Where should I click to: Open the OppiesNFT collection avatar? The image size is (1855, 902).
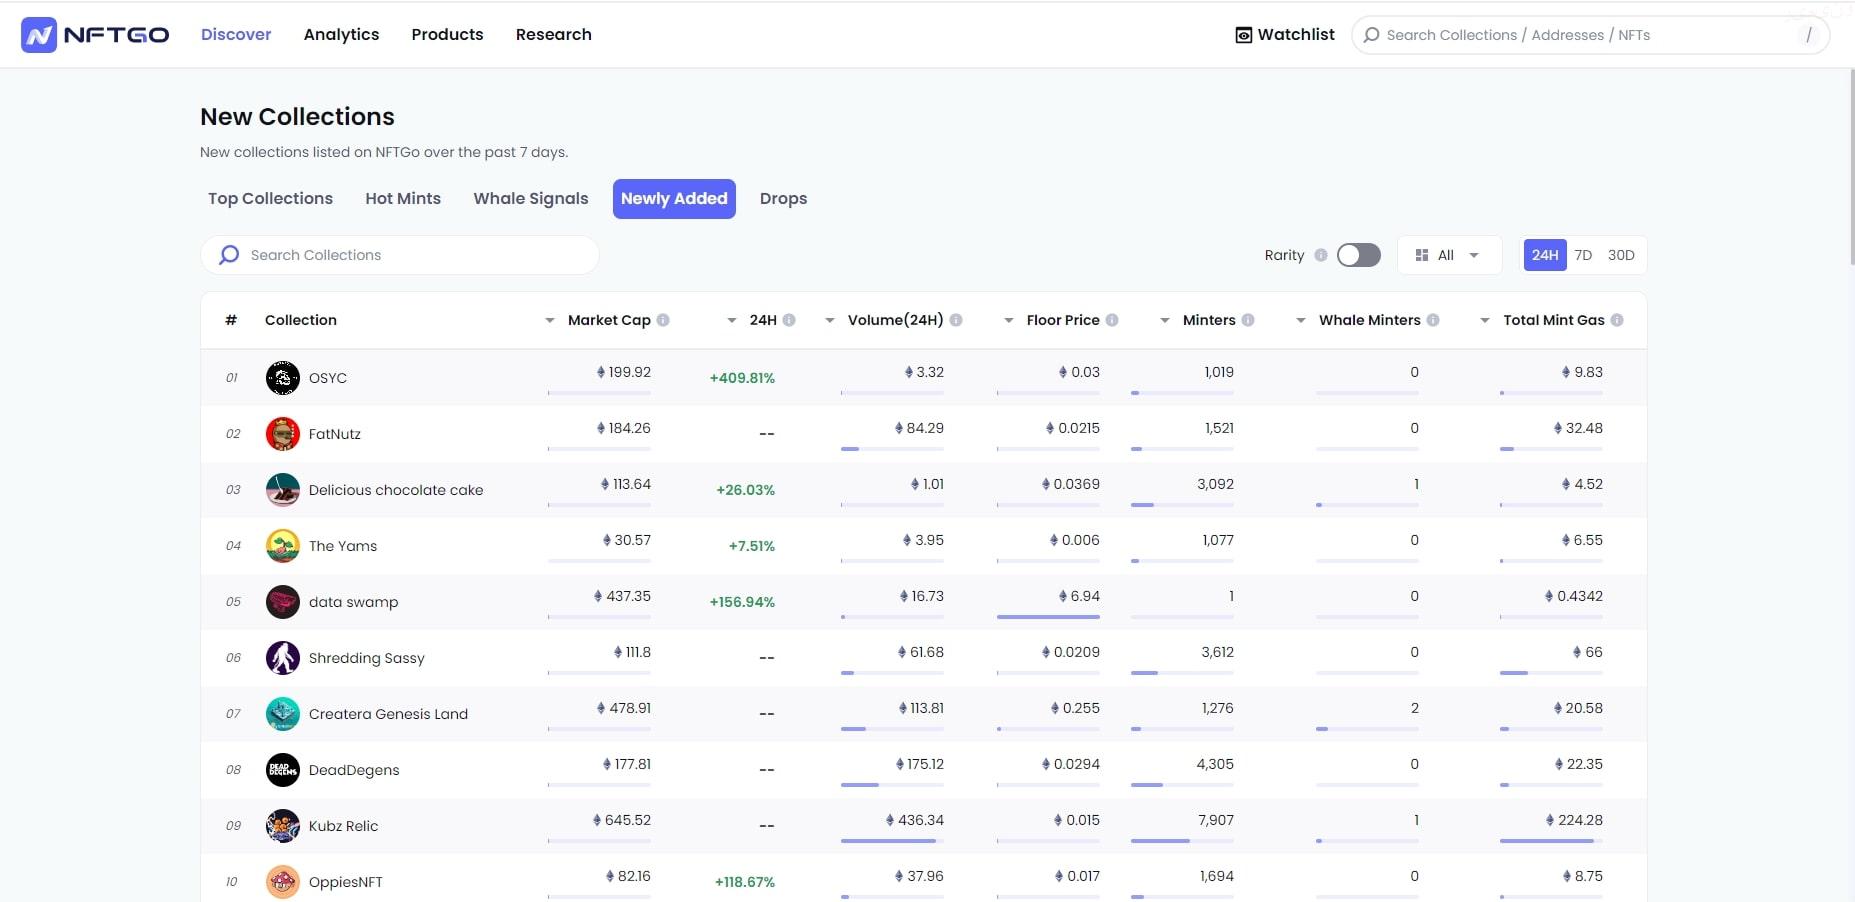283,882
